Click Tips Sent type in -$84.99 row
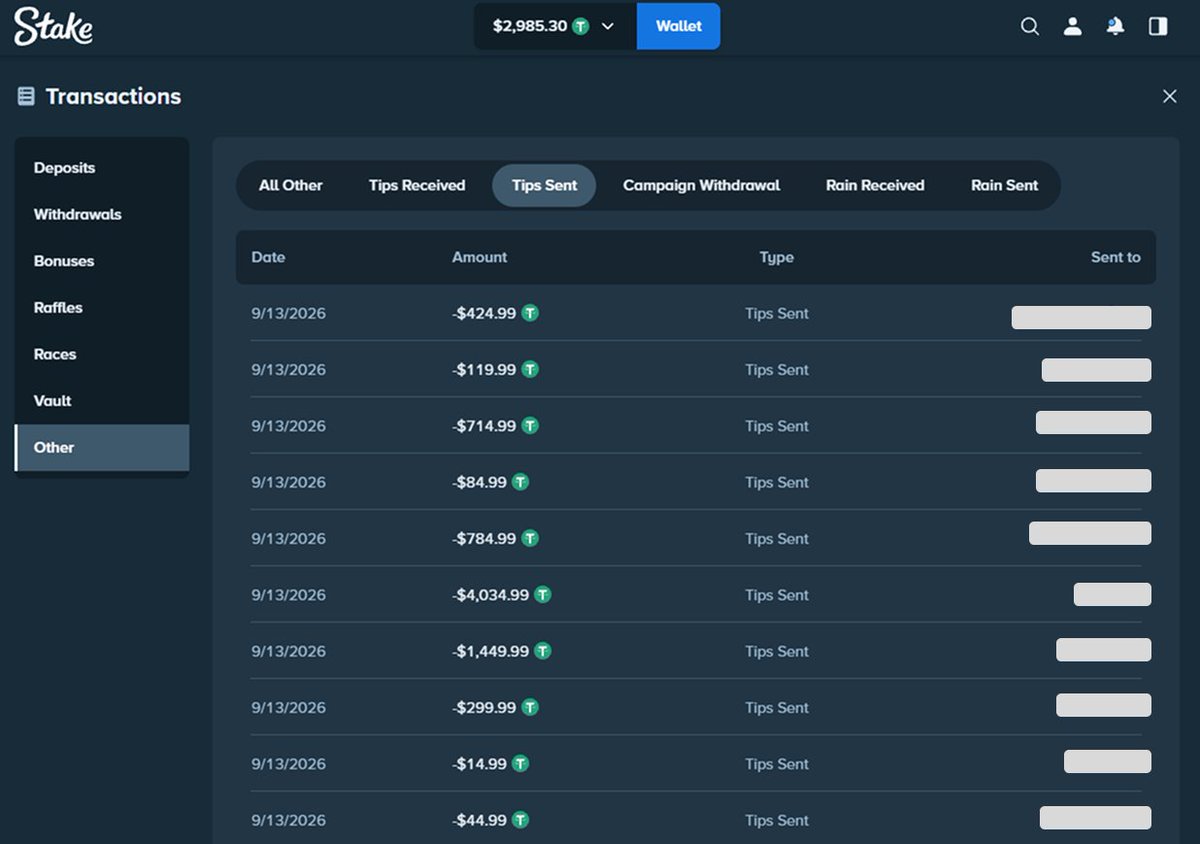 point(776,482)
